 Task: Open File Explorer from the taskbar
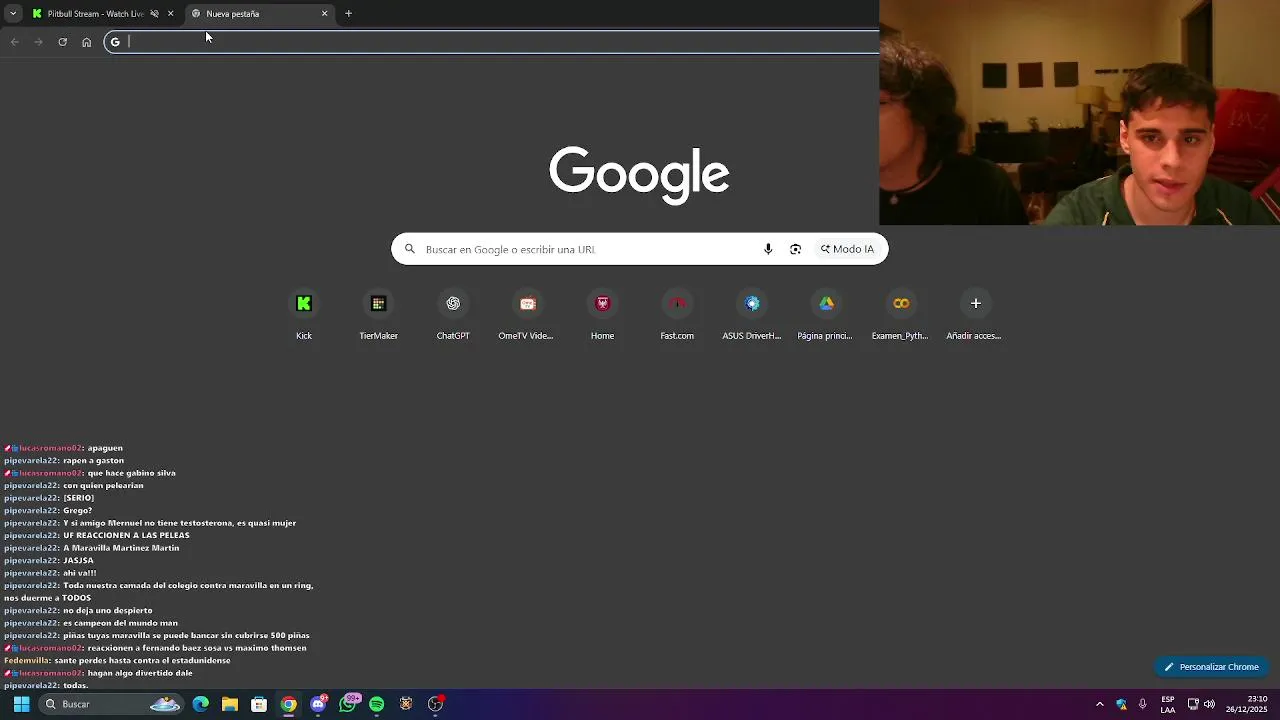(x=230, y=704)
